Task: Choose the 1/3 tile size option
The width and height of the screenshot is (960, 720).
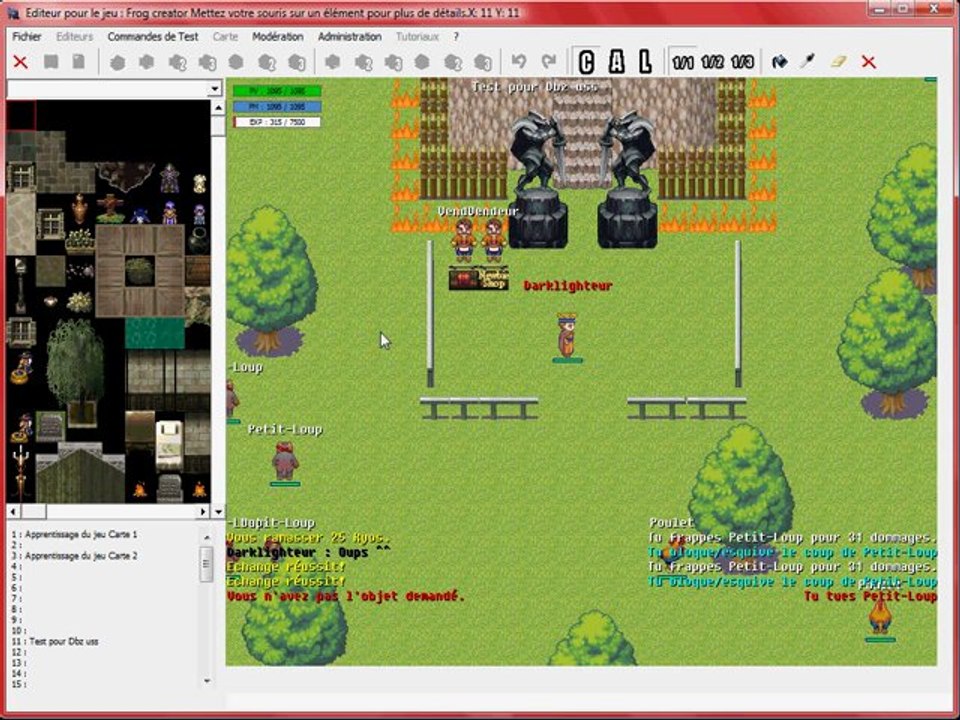Action: coord(742,62)
